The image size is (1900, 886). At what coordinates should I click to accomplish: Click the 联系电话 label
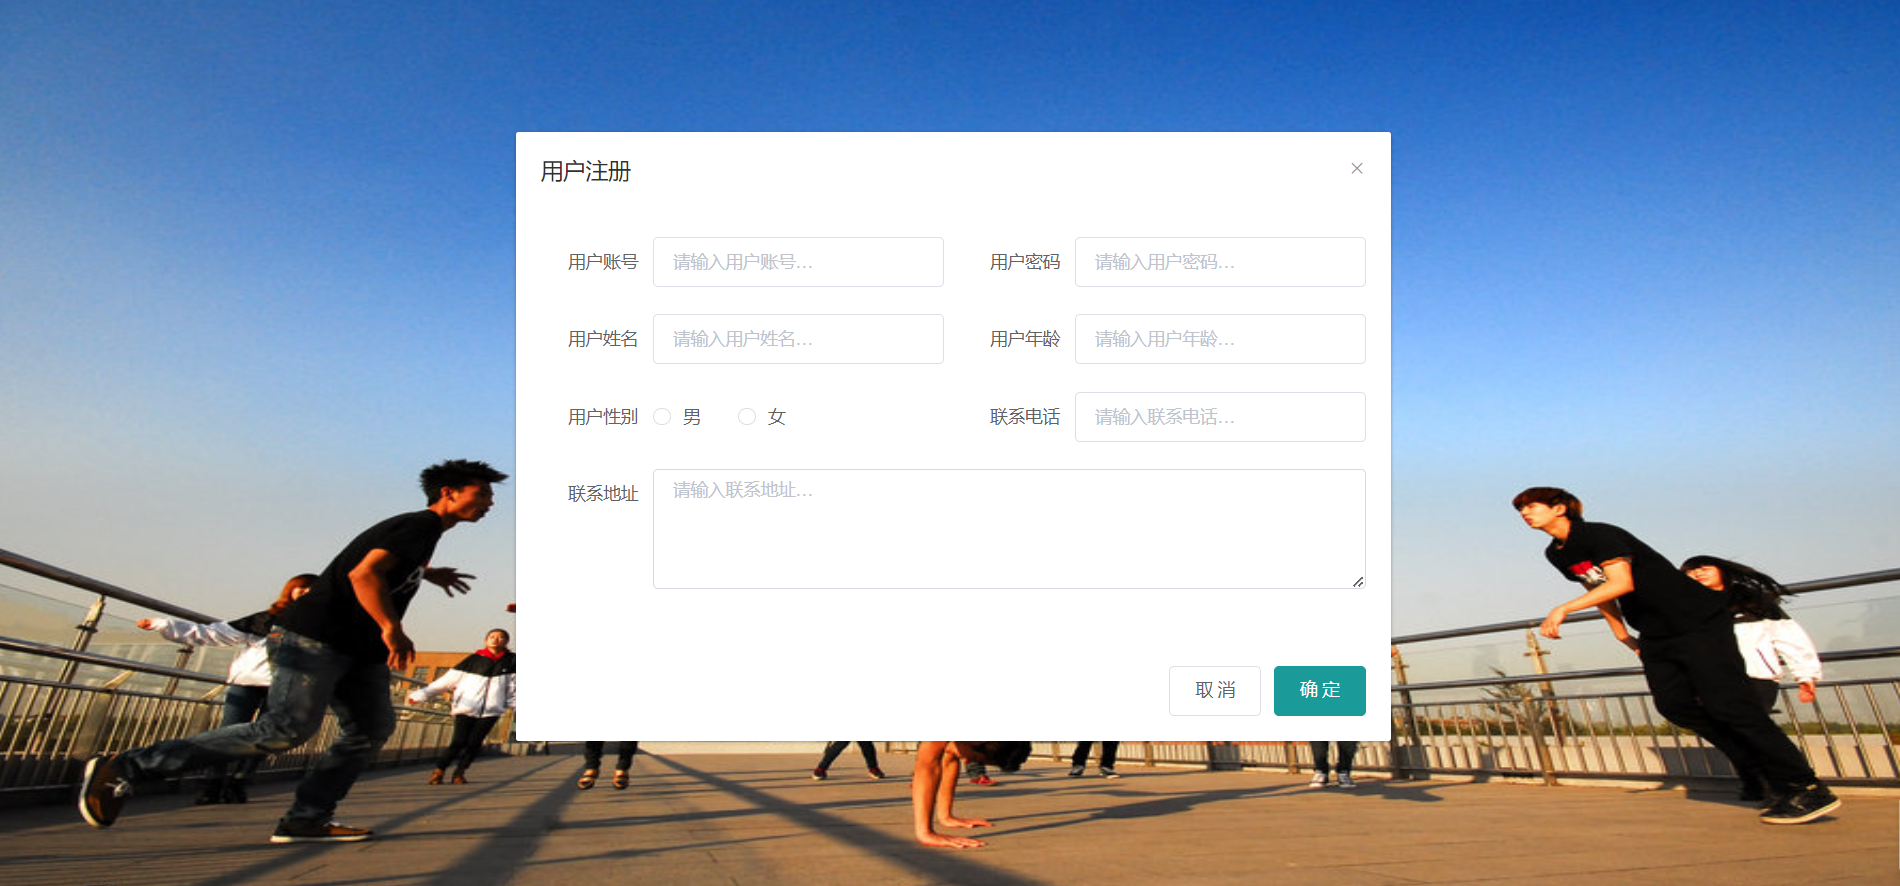coord(1025,417)
